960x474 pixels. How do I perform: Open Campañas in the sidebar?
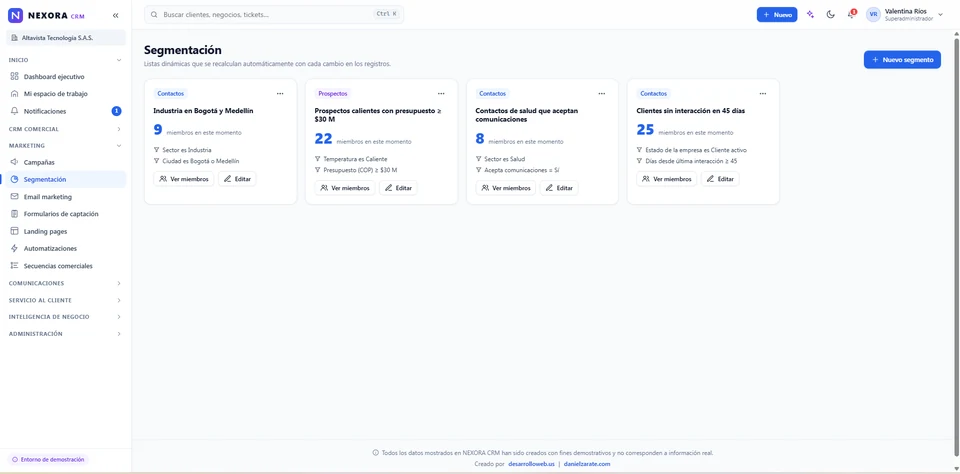coord(66,162)
